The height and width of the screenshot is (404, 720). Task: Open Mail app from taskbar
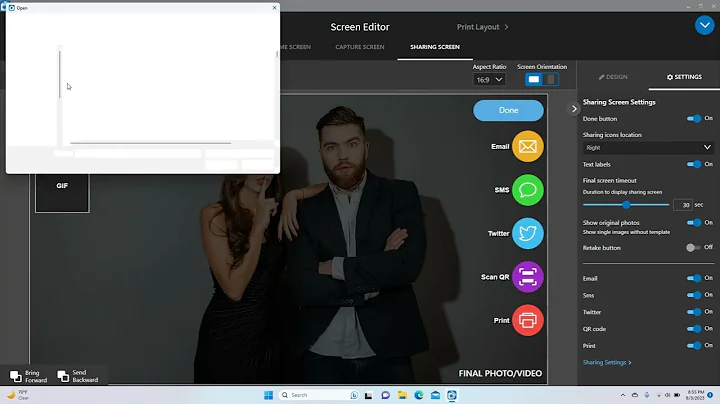435,395
